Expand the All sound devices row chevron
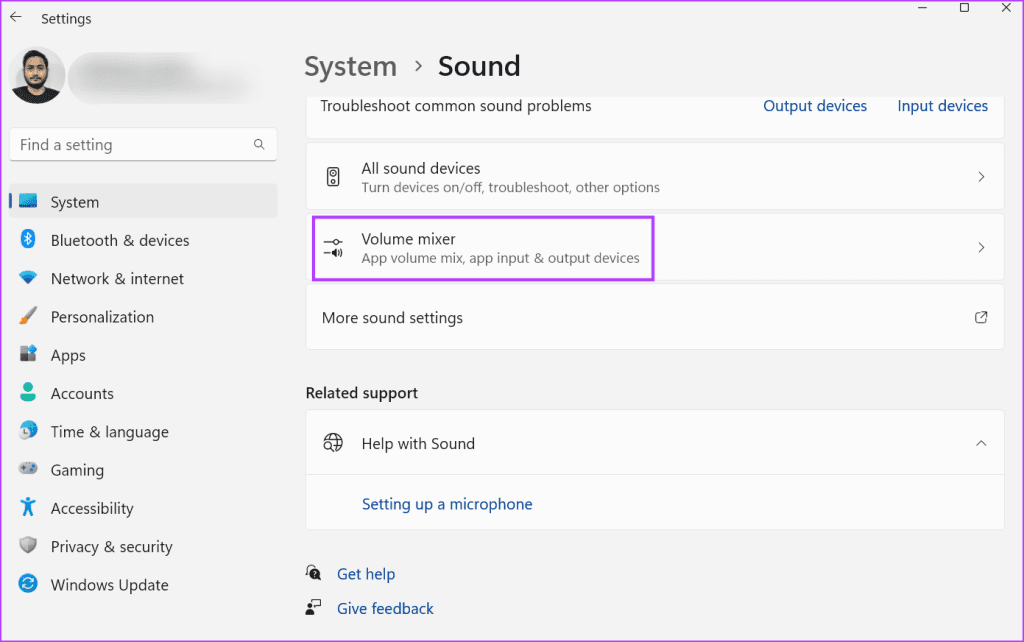 coord(981,176)
